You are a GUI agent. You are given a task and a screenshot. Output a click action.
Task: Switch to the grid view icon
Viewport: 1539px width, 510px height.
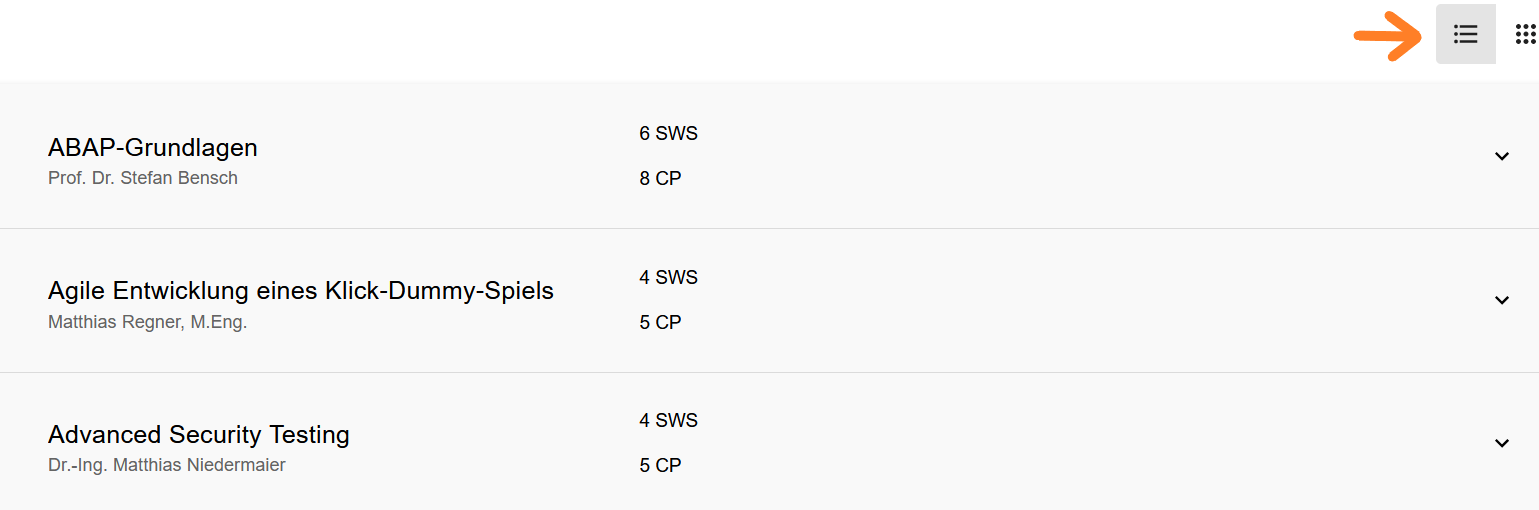(x=1525, y=34)
